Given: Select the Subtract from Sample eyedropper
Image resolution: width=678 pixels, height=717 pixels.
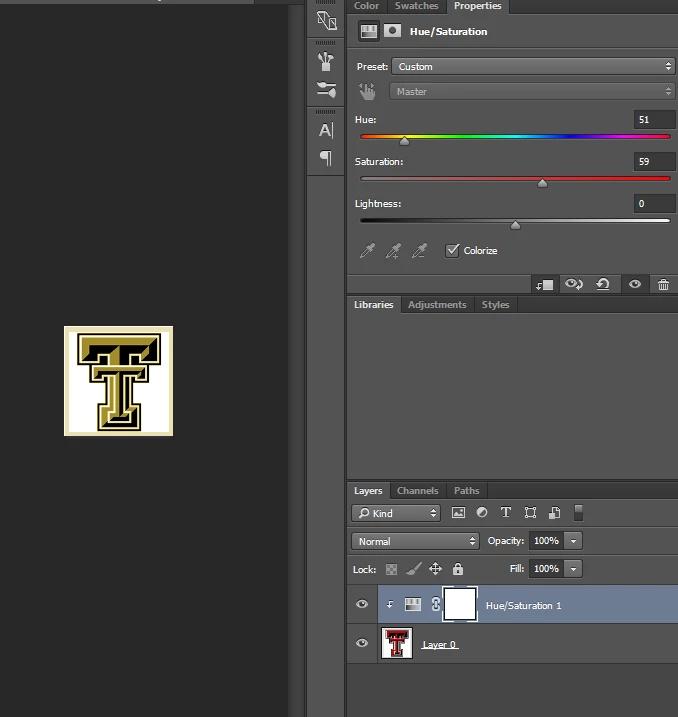Looking at the screenshot, I should (x=419, y=251).
